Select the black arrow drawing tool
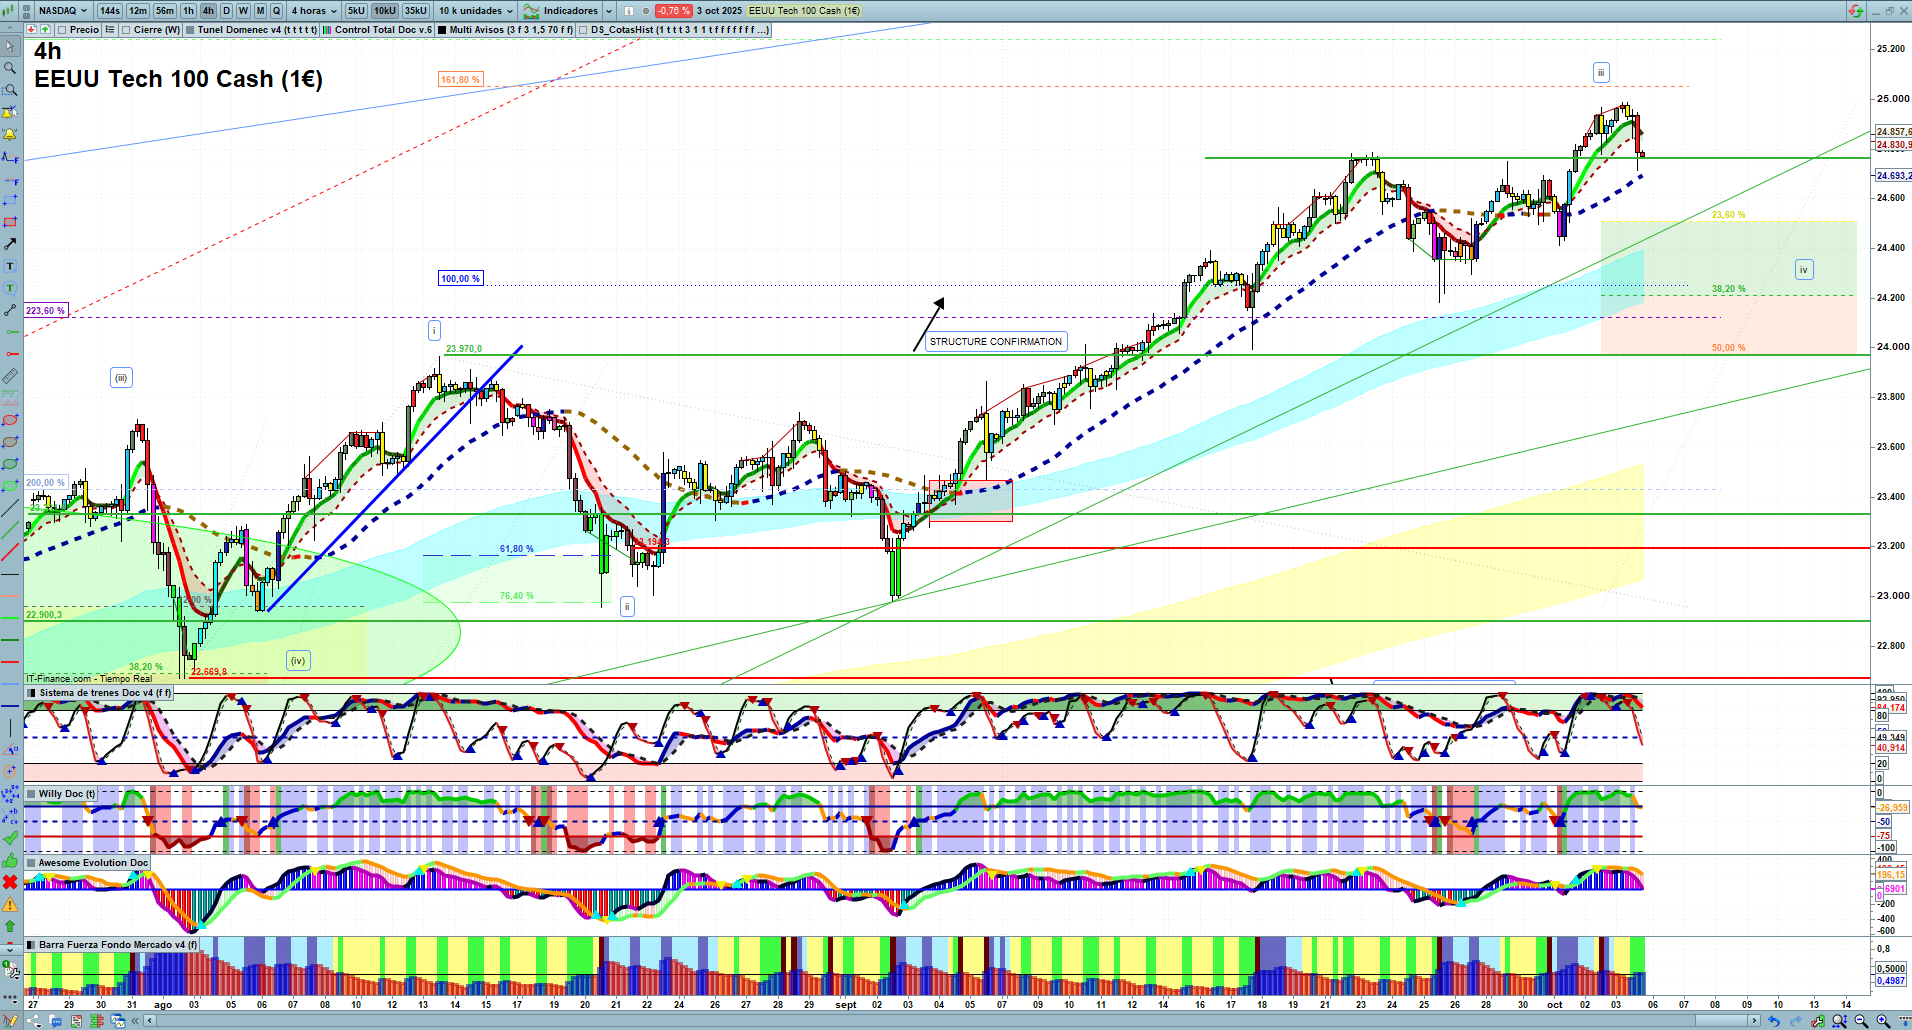The width and height of the screenshot is (1912, 1030). (x=10, y=244)
